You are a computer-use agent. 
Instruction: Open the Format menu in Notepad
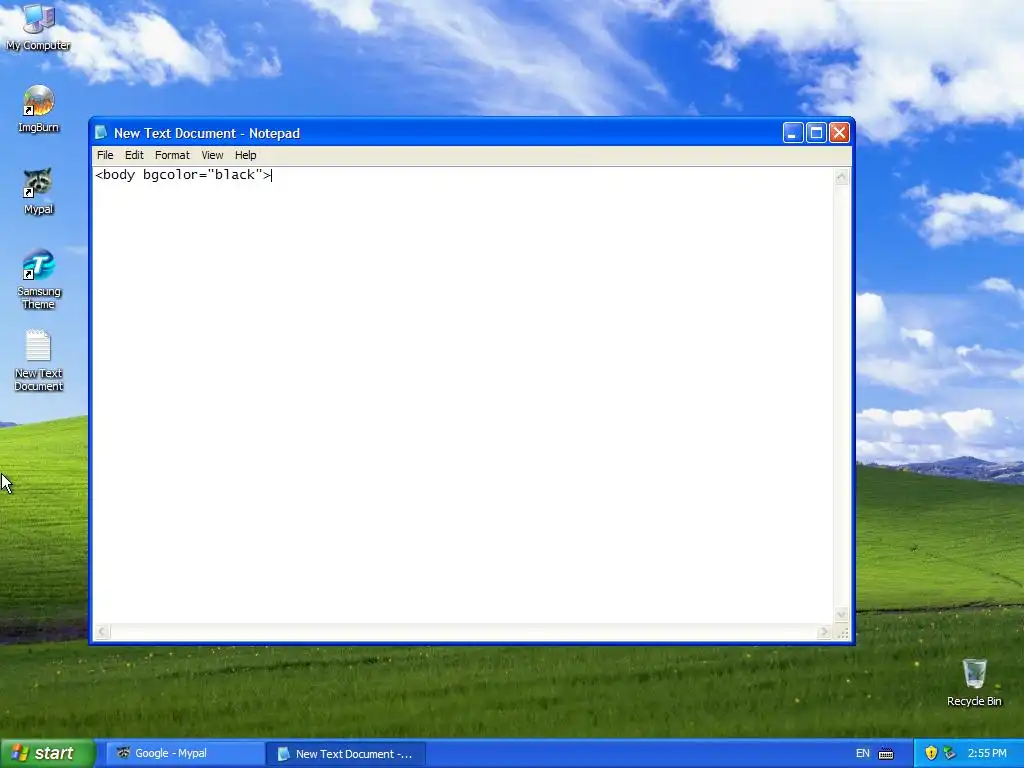(172, 155)
